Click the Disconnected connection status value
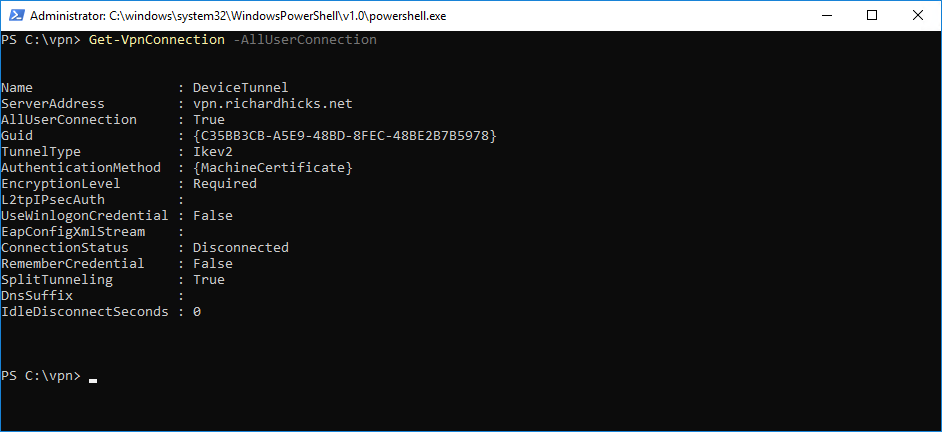942x432 pixels. tap(240, 248)
